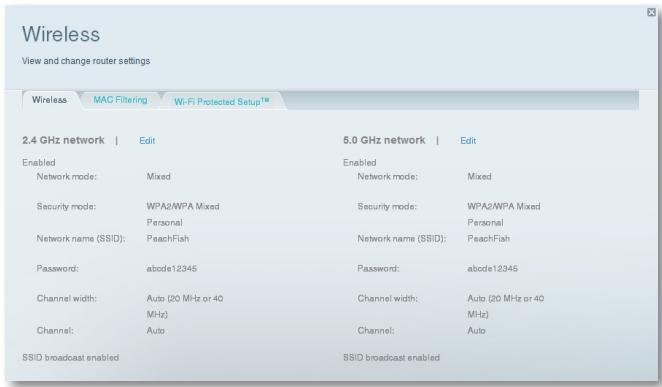Click the 2.4 GHz password abcde12345
Viewport: 662px width, 387px height.
coord(171,268)
